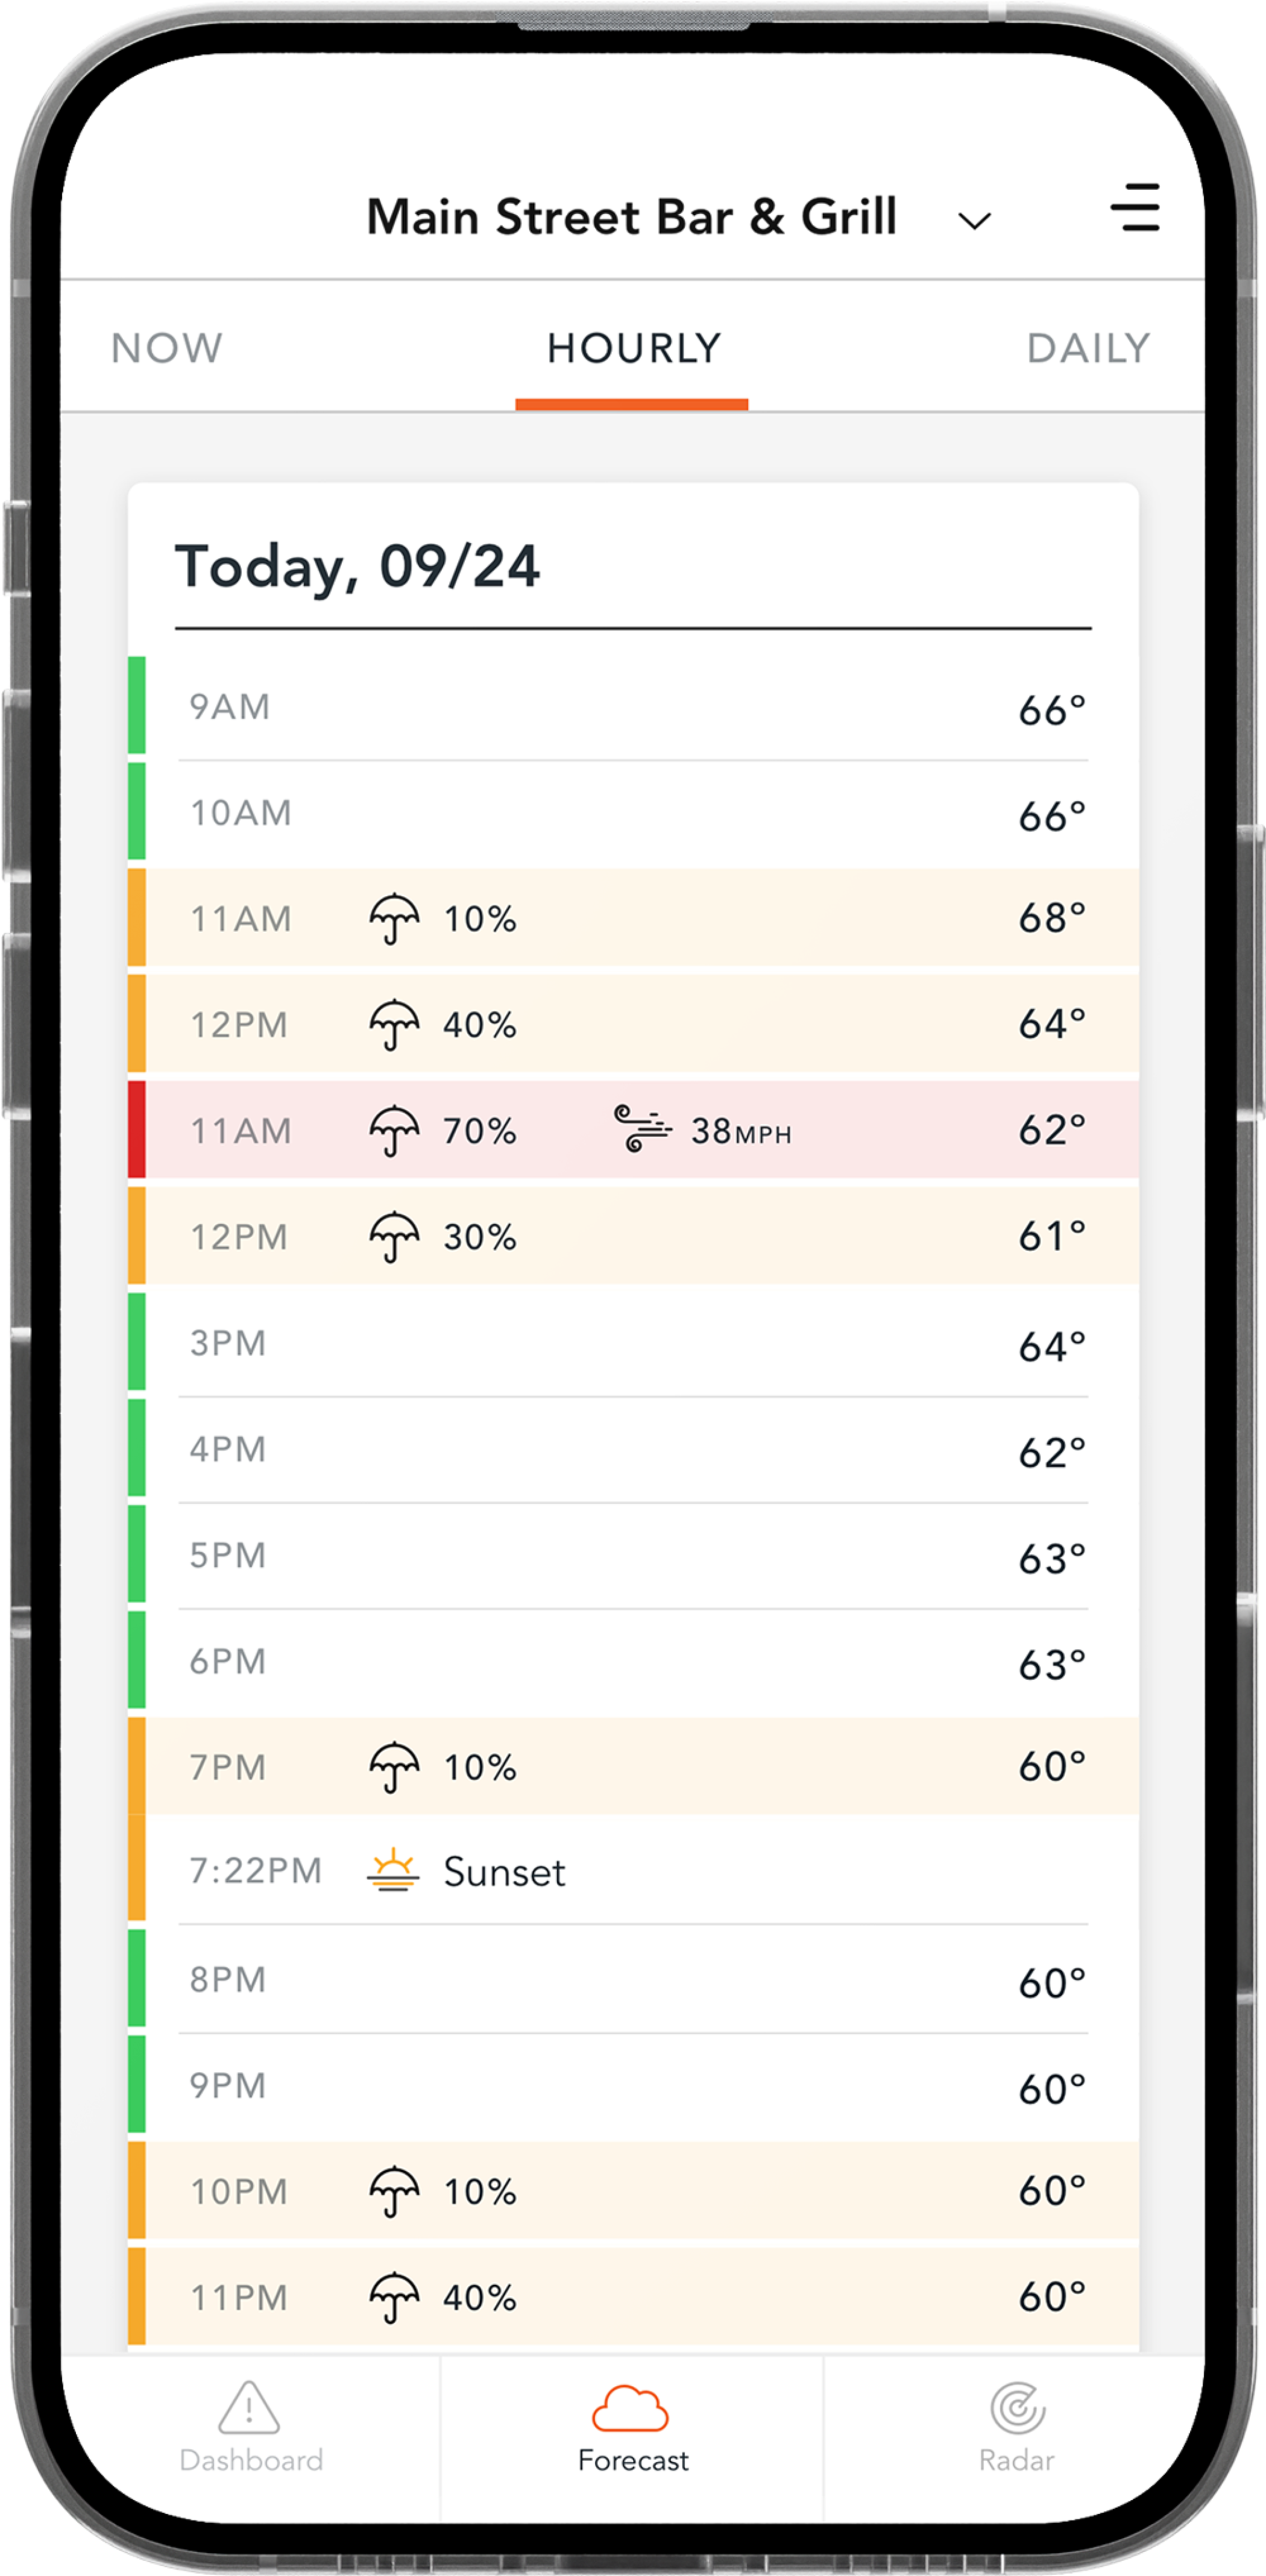The height and width of the screenshot is (2576, 1266).
Task: Open the DAILY forecast tab
Action: pos(1088,348)
